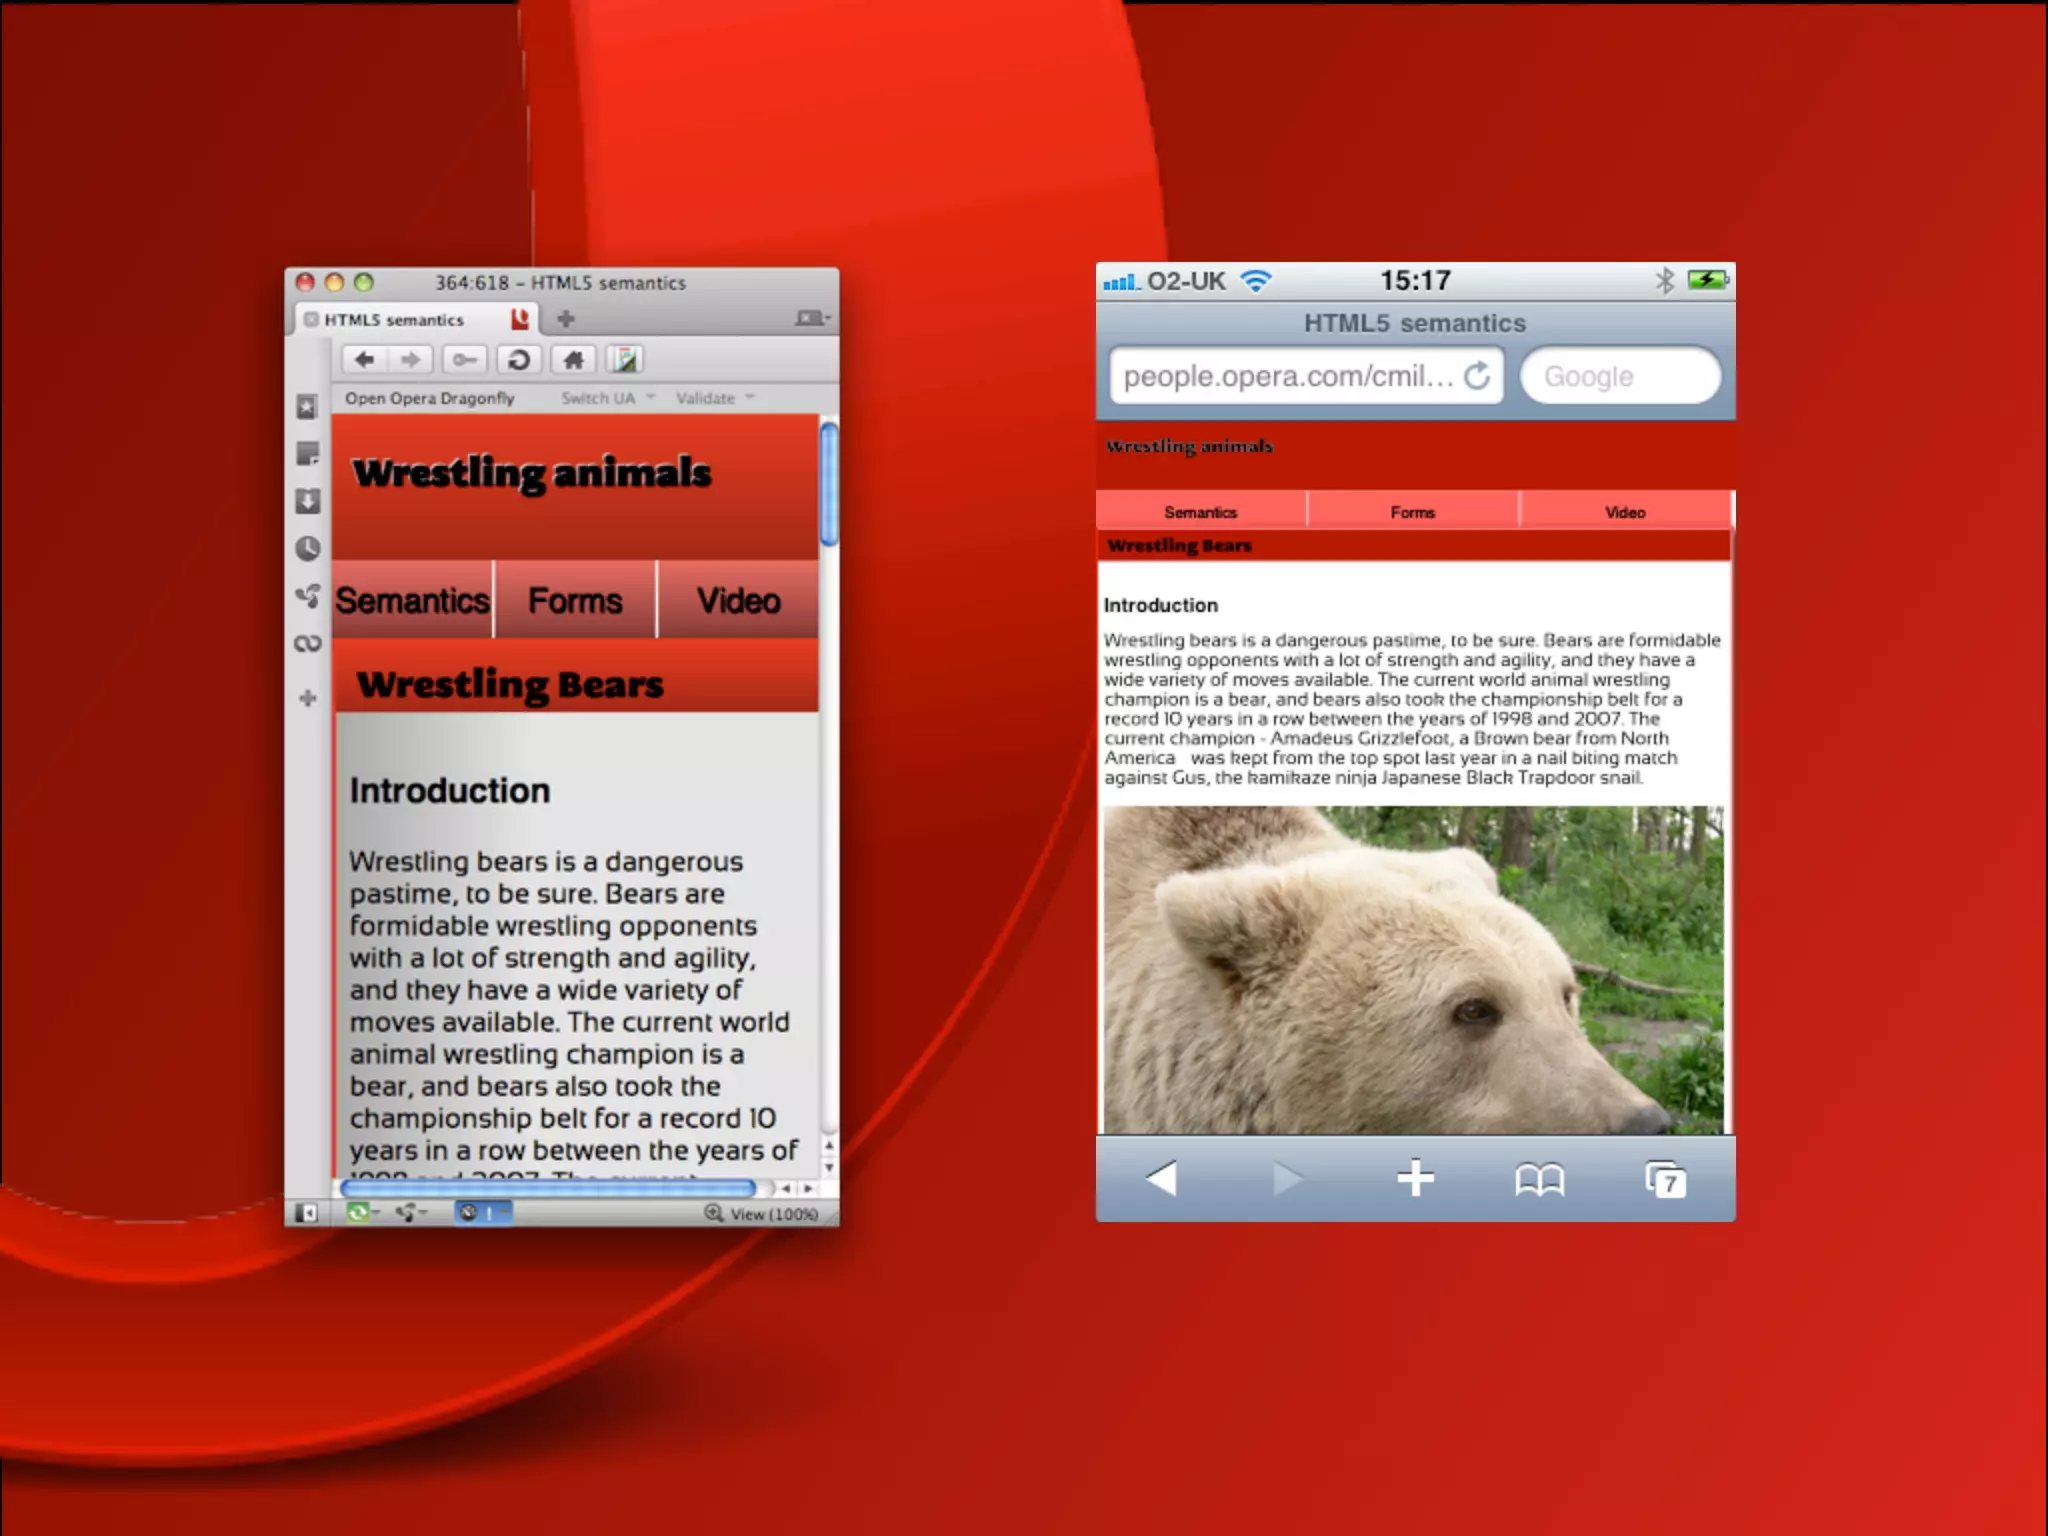Click the Opera reload button
This screenshot has height=1536, width=2048.
point(518,360)
